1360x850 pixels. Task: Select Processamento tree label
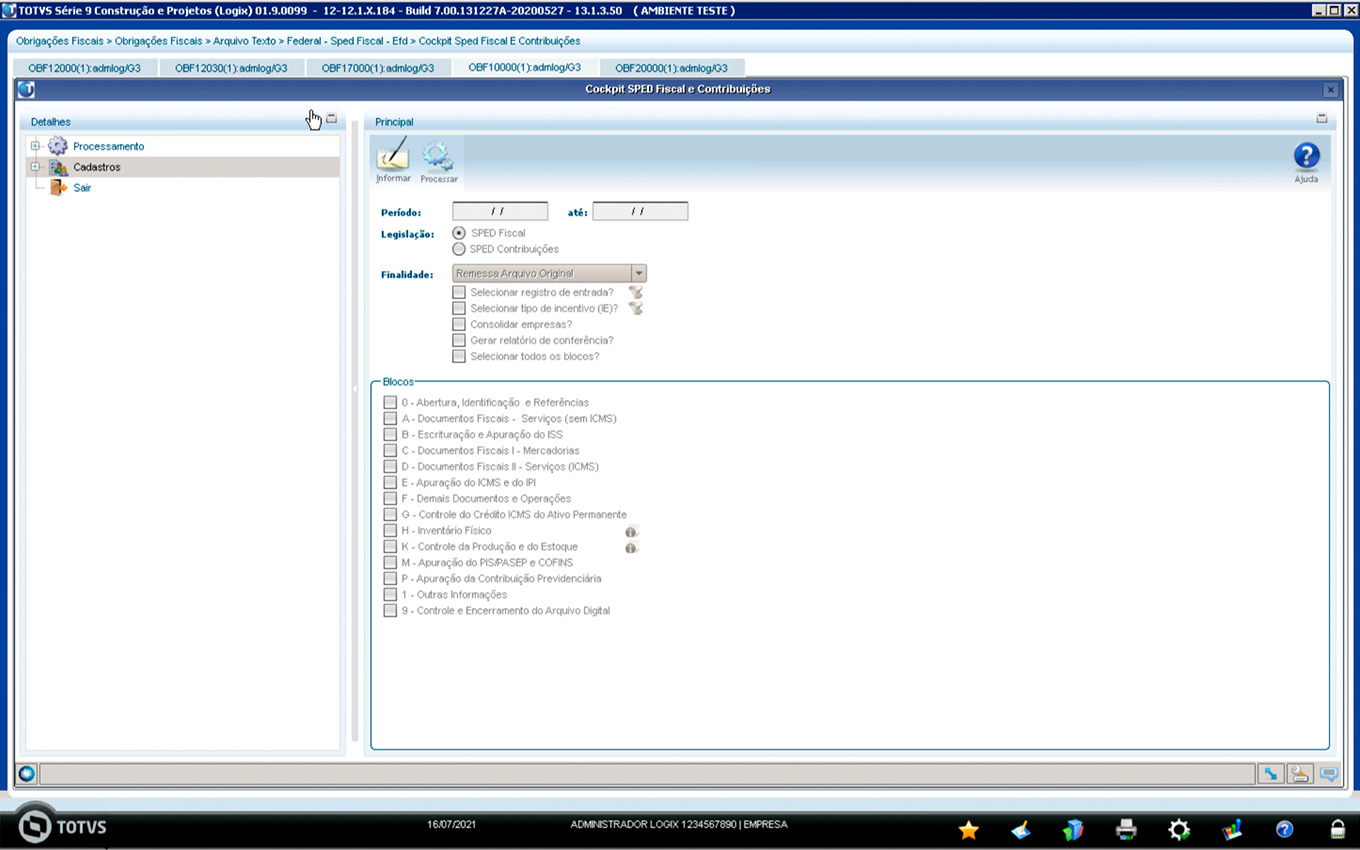tap(109, 146)
